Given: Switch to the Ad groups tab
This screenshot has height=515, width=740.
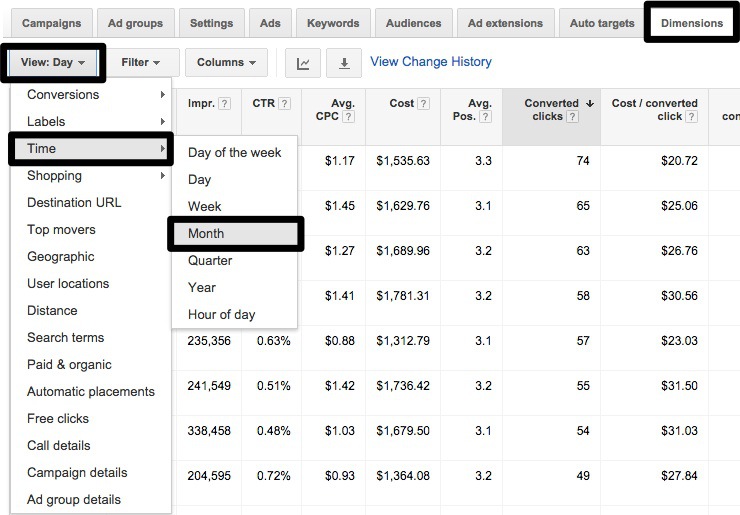Looking at the screenshot, I should pos(135,23).
